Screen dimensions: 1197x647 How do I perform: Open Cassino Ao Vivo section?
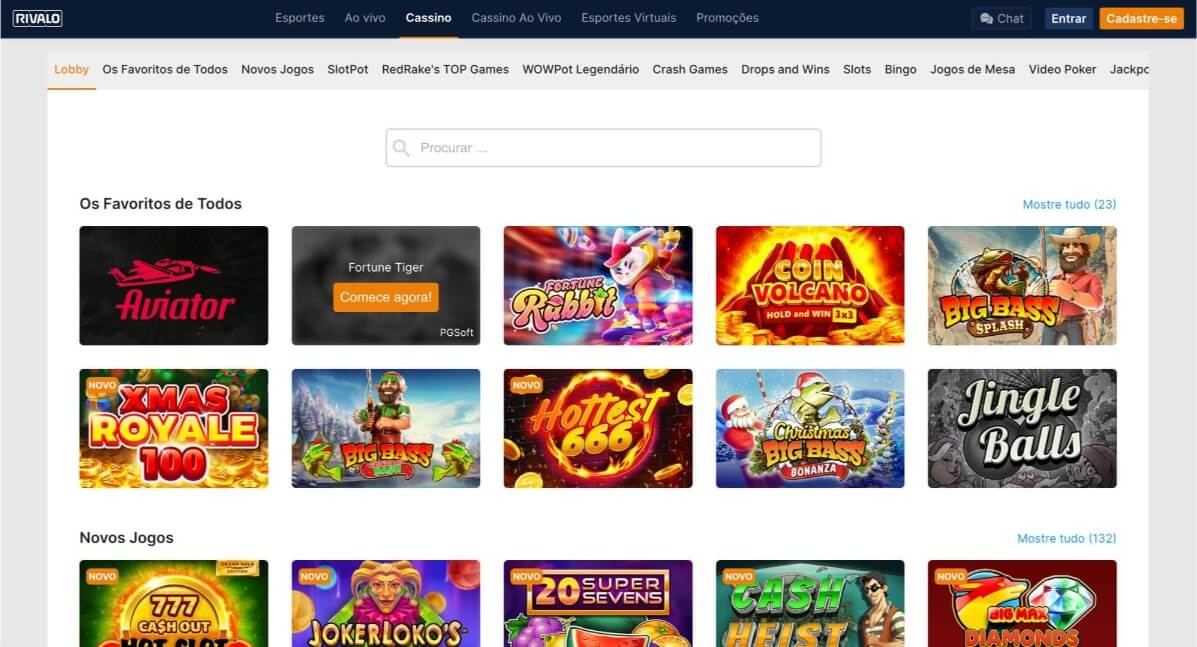pos(516,18)
